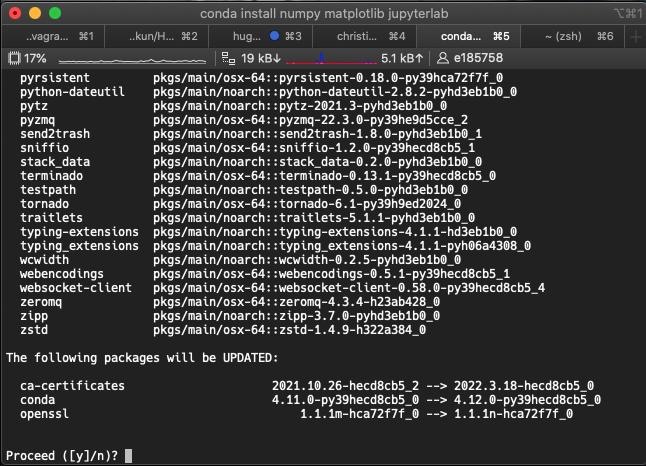Image resolution: width=646 pixels, height=466 pixels.
Task: Click at the Proceed ([y]/n)? prompt cursor
Action: click(x=129, y=456)
